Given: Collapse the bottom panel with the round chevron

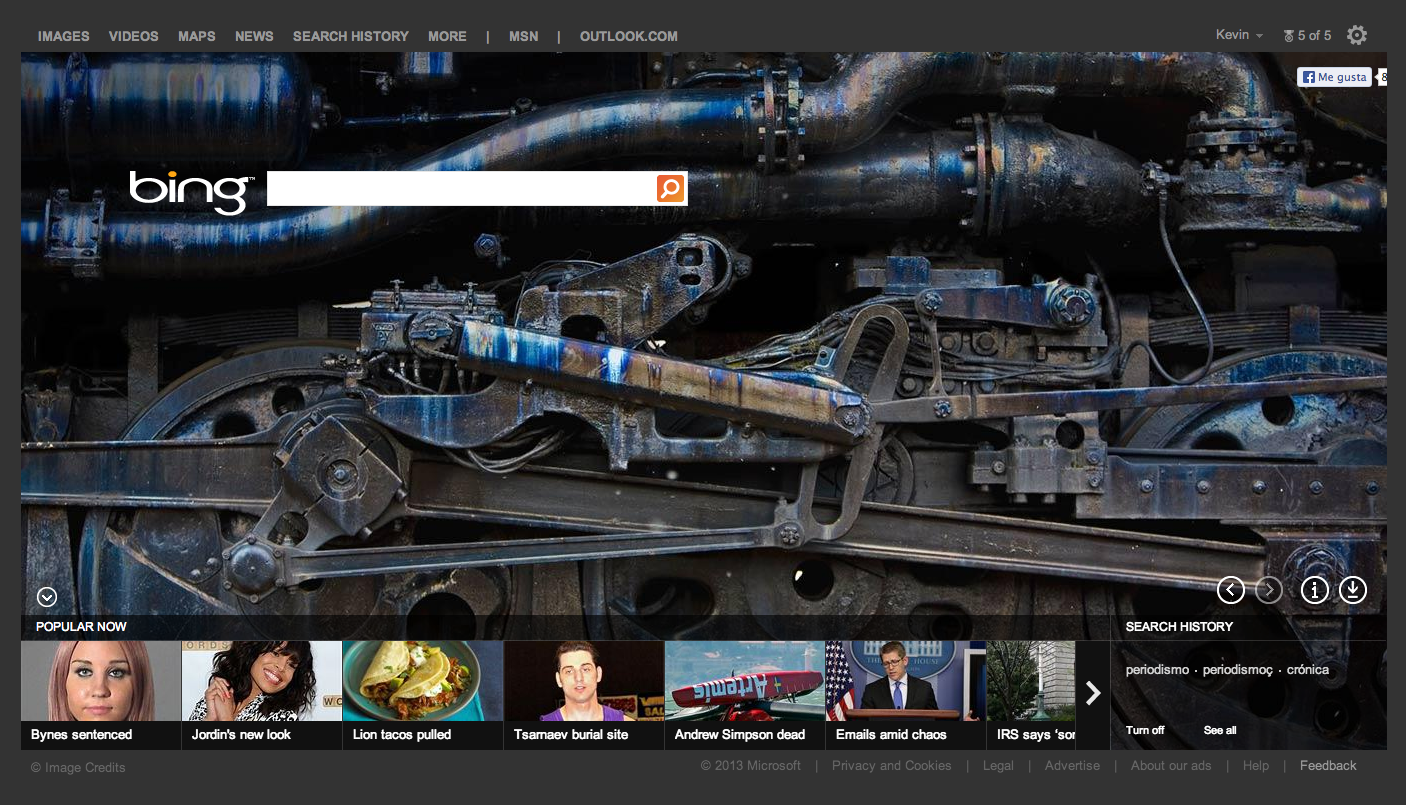Looking at the screenshot, I should coord(47,597).
